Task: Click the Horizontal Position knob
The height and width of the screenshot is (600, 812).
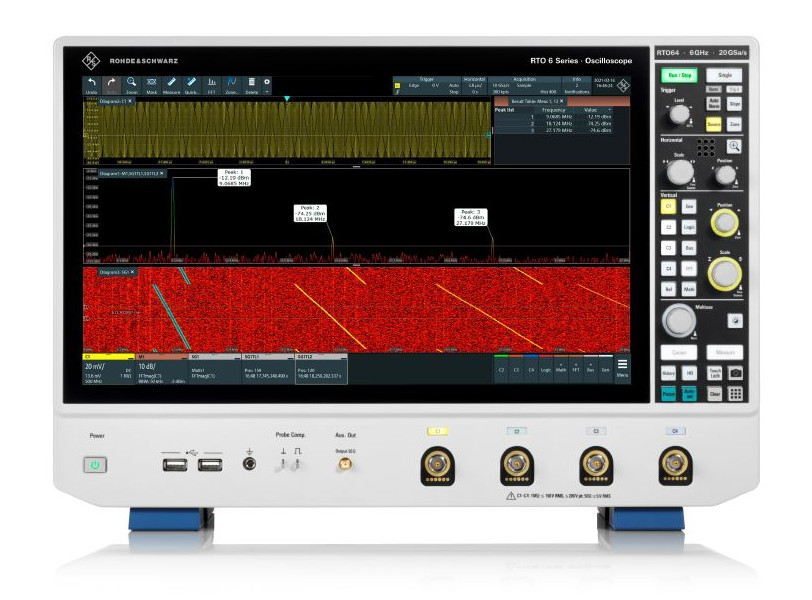Action: coord(725,175)
